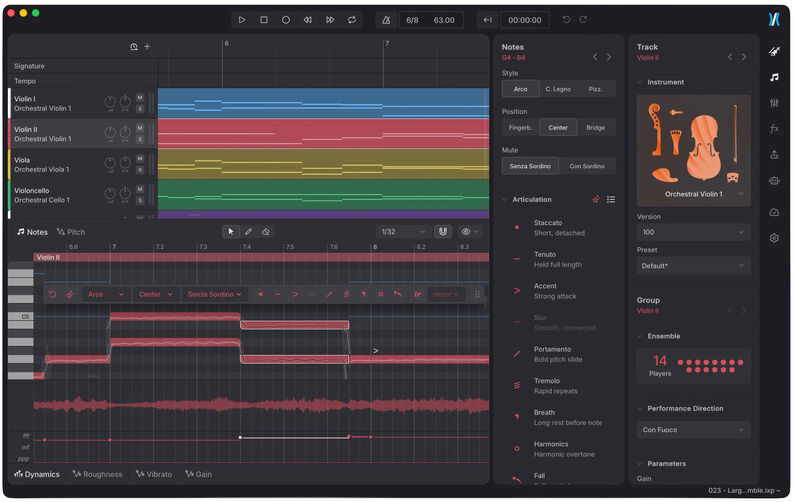
Task: Add a track with the plus icon
Action: [147, 47]
